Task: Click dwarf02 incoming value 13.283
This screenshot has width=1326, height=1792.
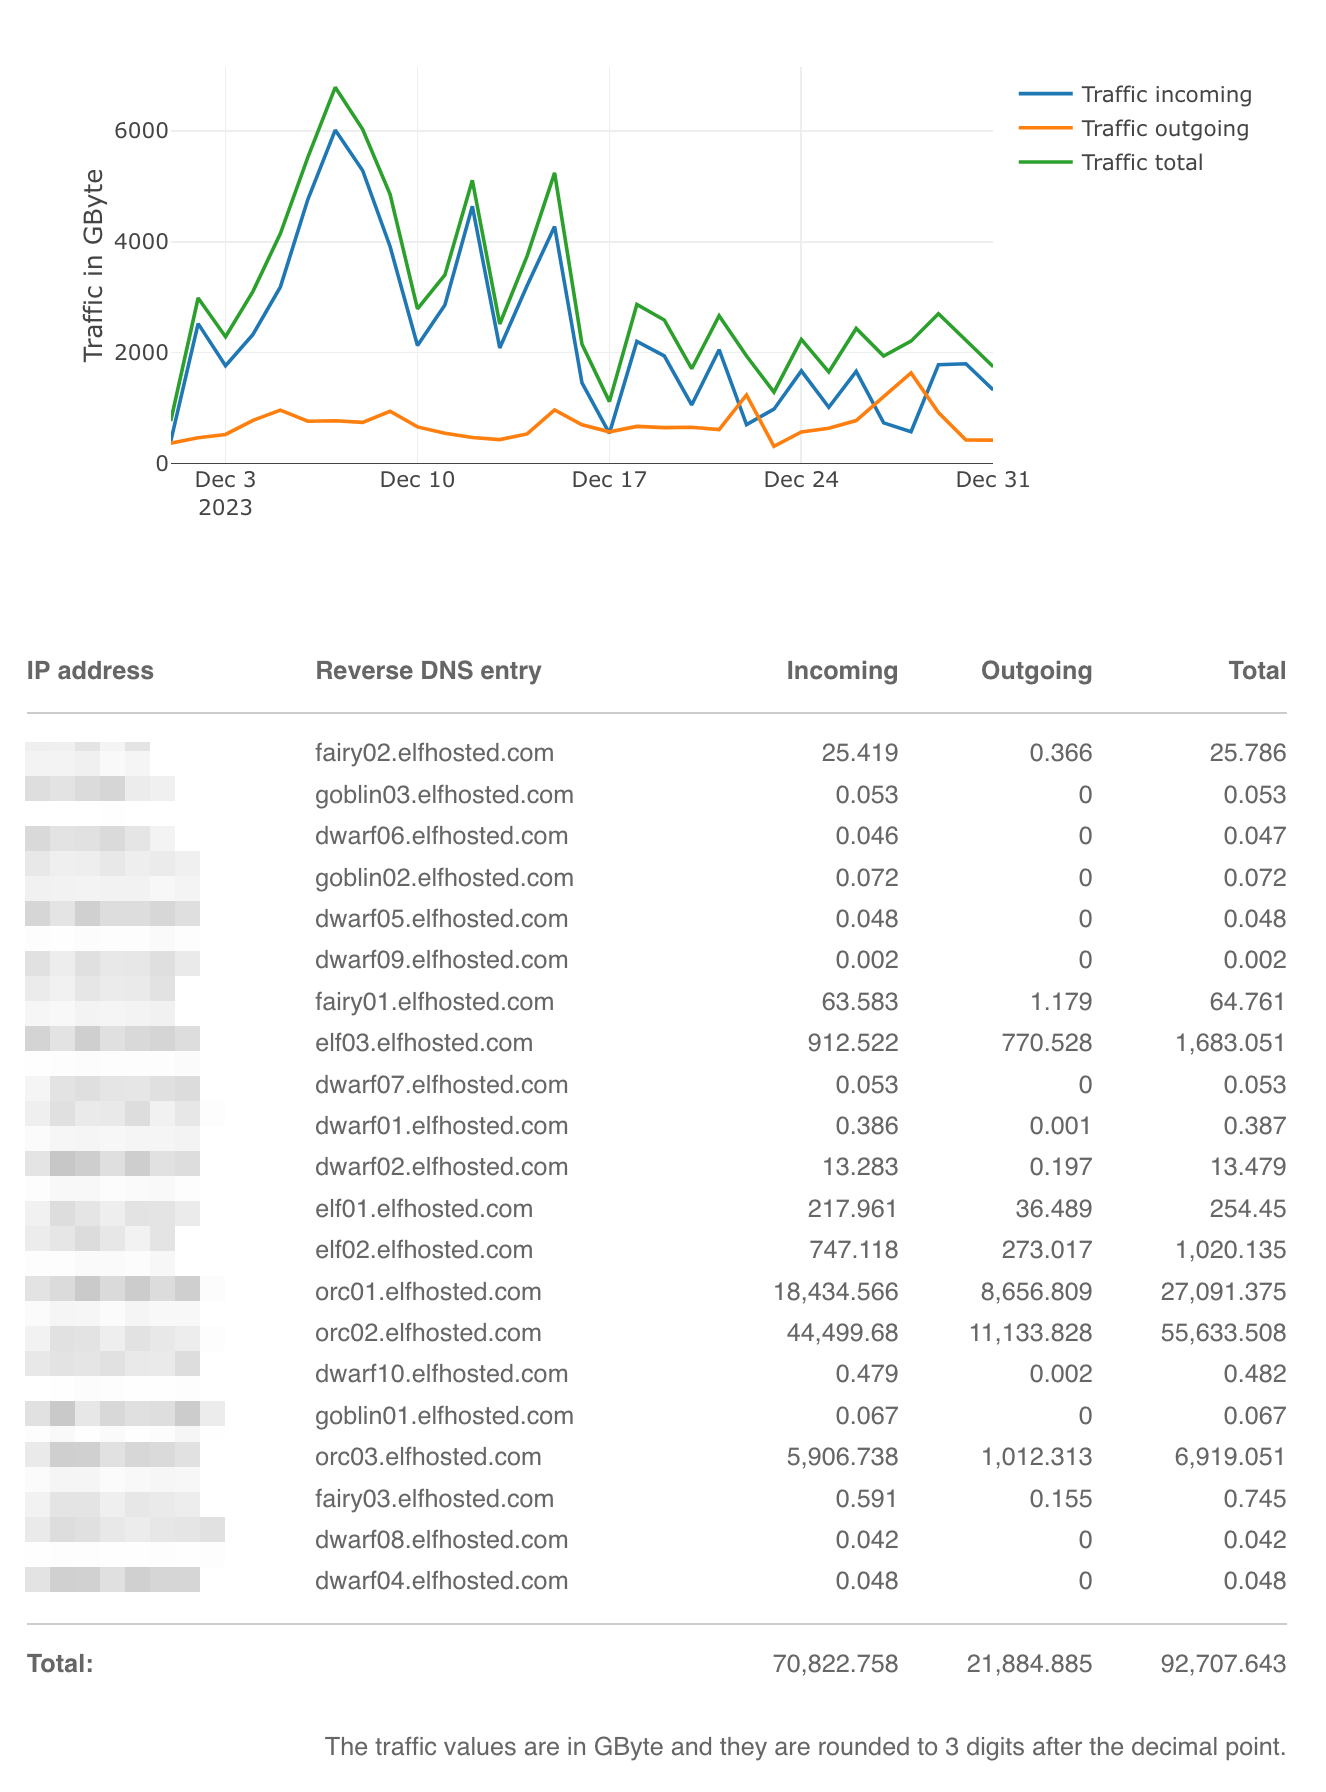Action: (860, 1167)
